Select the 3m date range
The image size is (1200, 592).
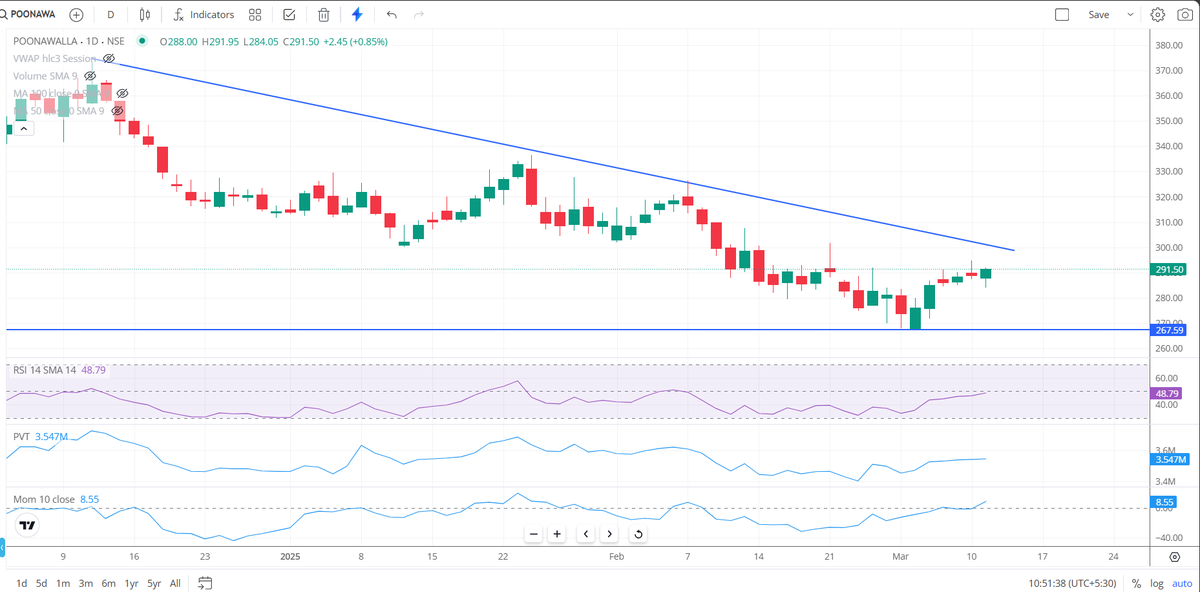(x=86, y=583)
